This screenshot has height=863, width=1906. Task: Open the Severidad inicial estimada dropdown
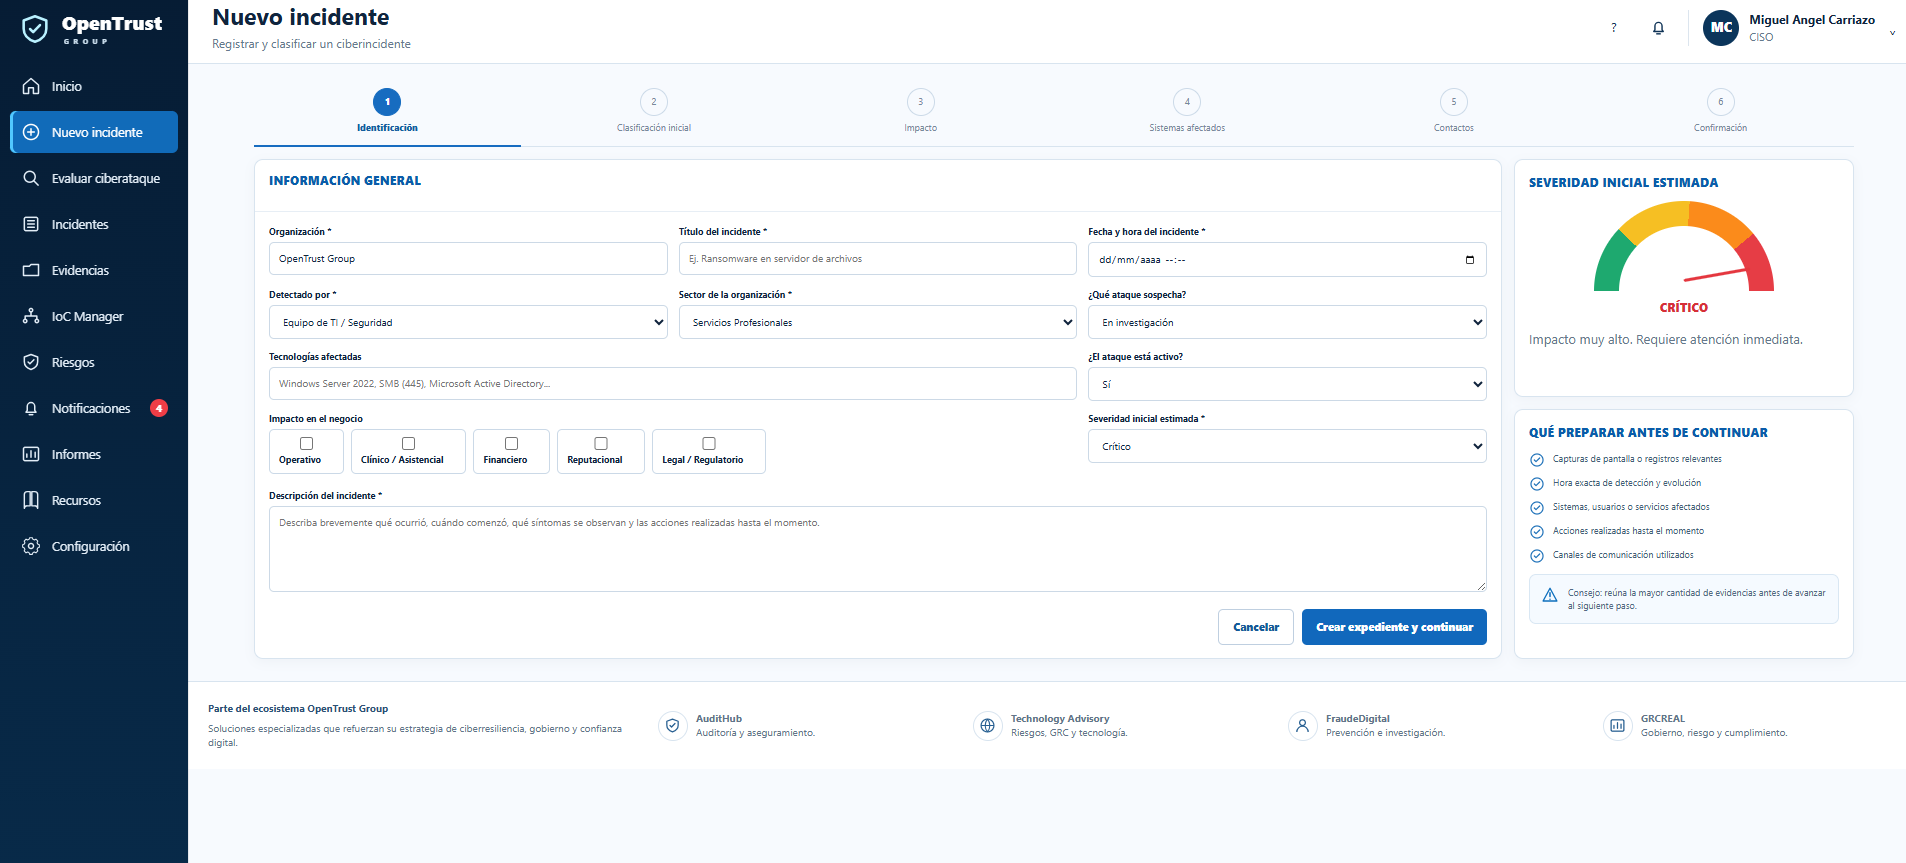1287,446
